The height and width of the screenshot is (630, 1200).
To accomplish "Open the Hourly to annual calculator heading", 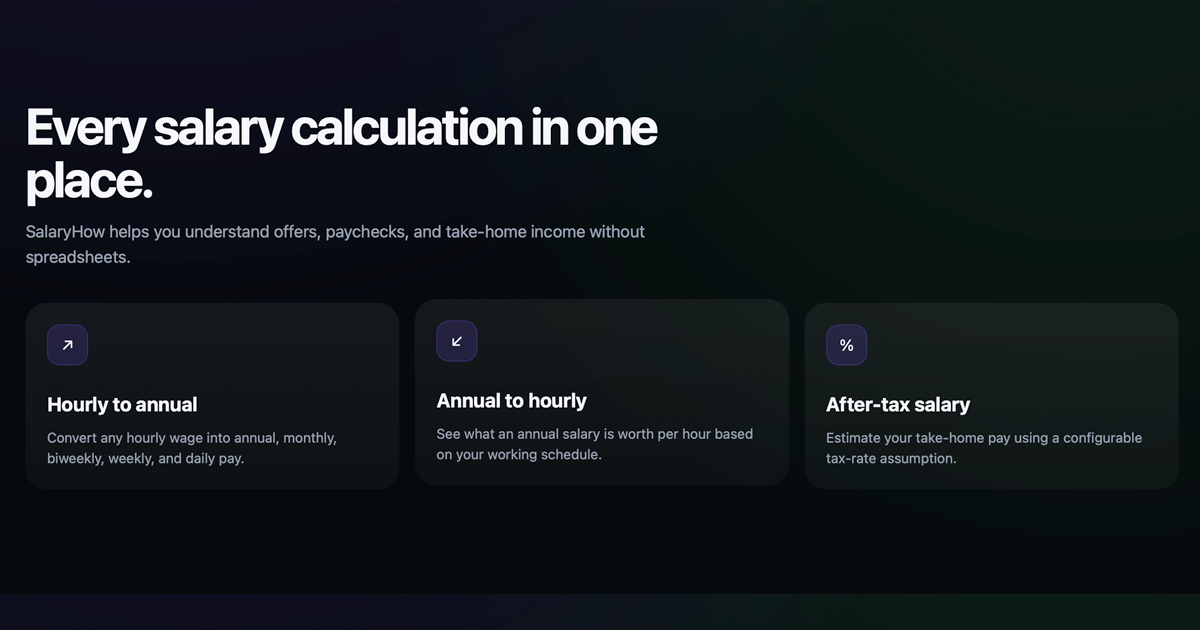I will pyautogui.click(x=122, y=405).
